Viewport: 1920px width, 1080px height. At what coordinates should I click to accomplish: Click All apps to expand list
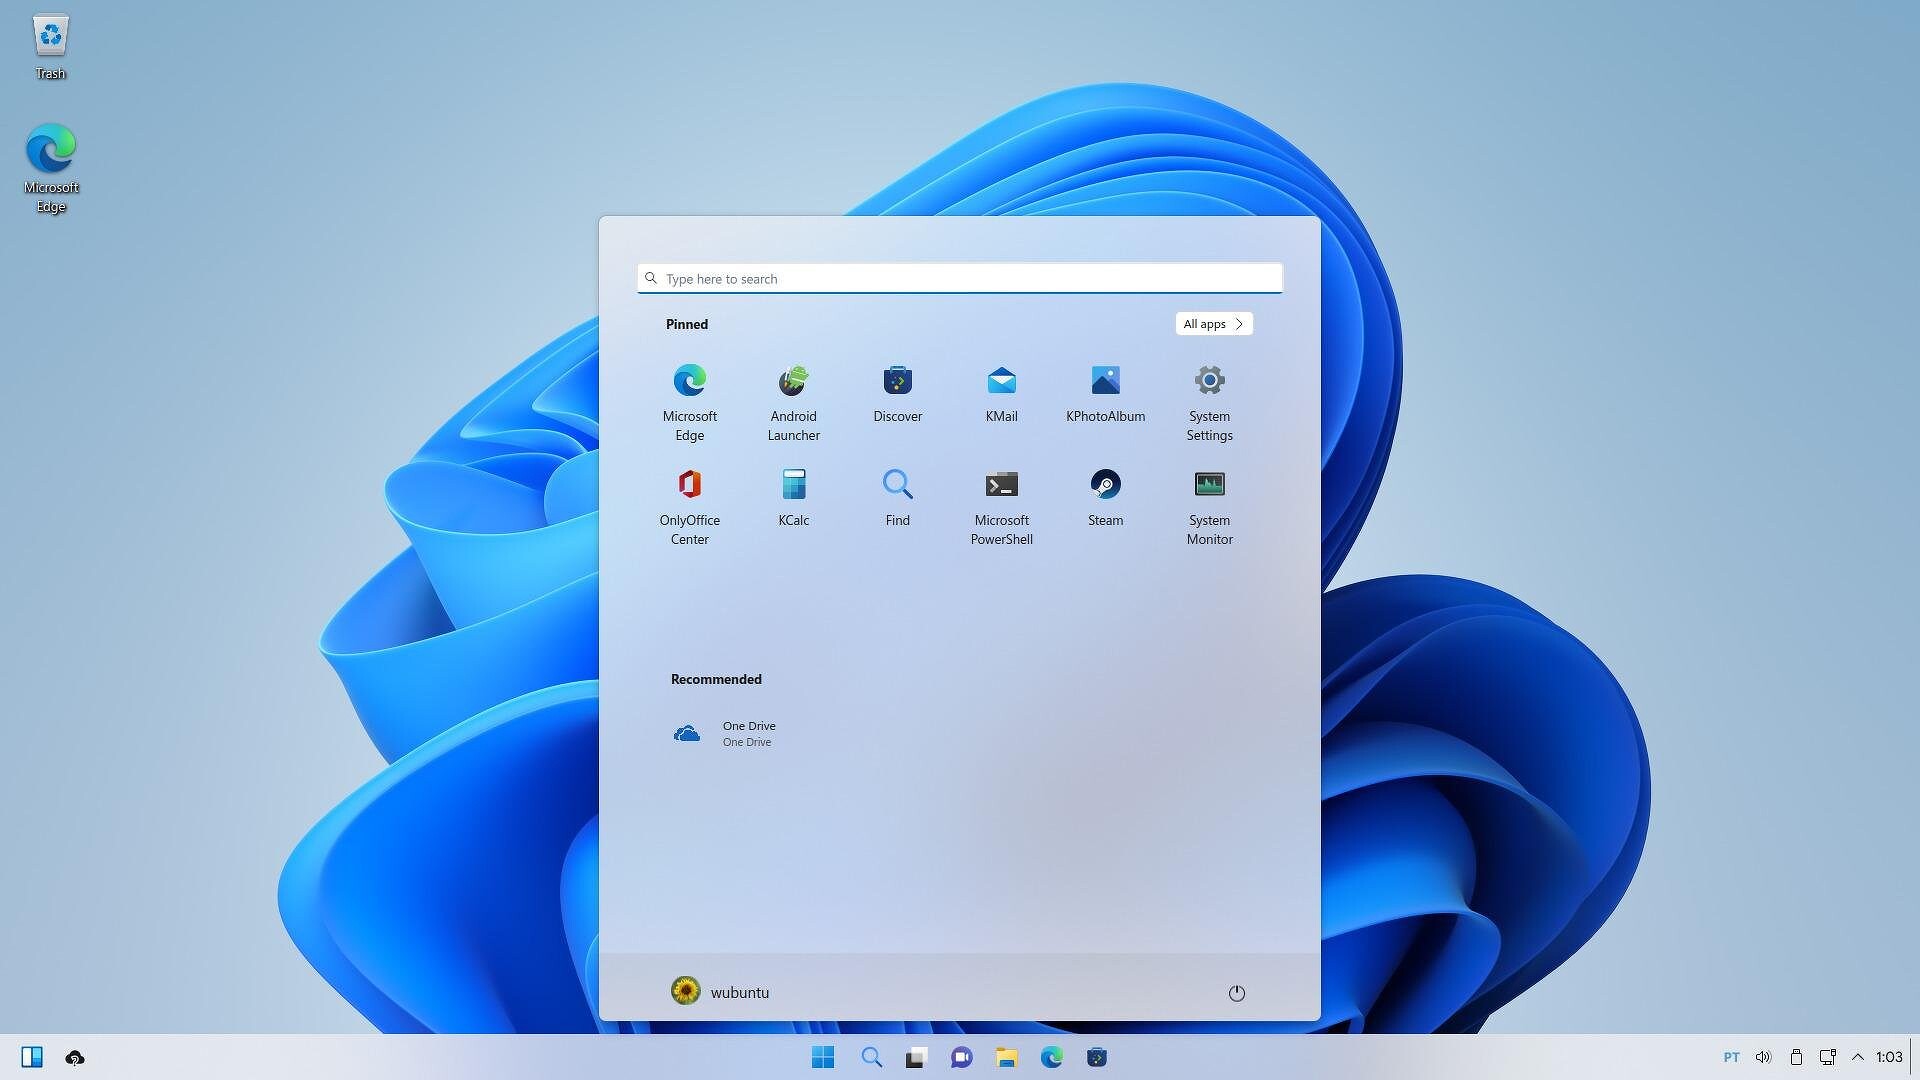(x=1212, y=323)
